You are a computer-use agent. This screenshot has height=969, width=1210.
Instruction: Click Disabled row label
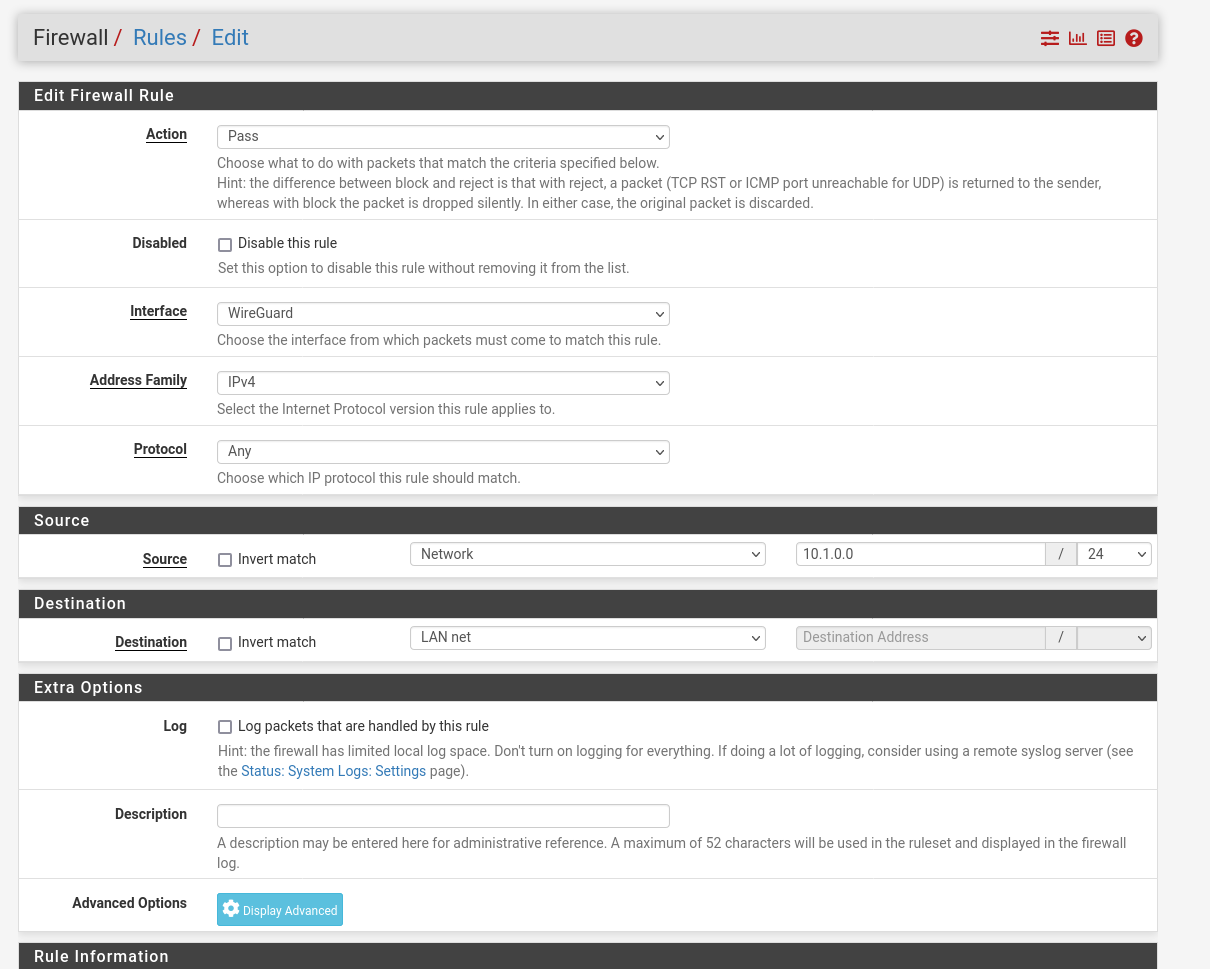(x=159, y=243)
